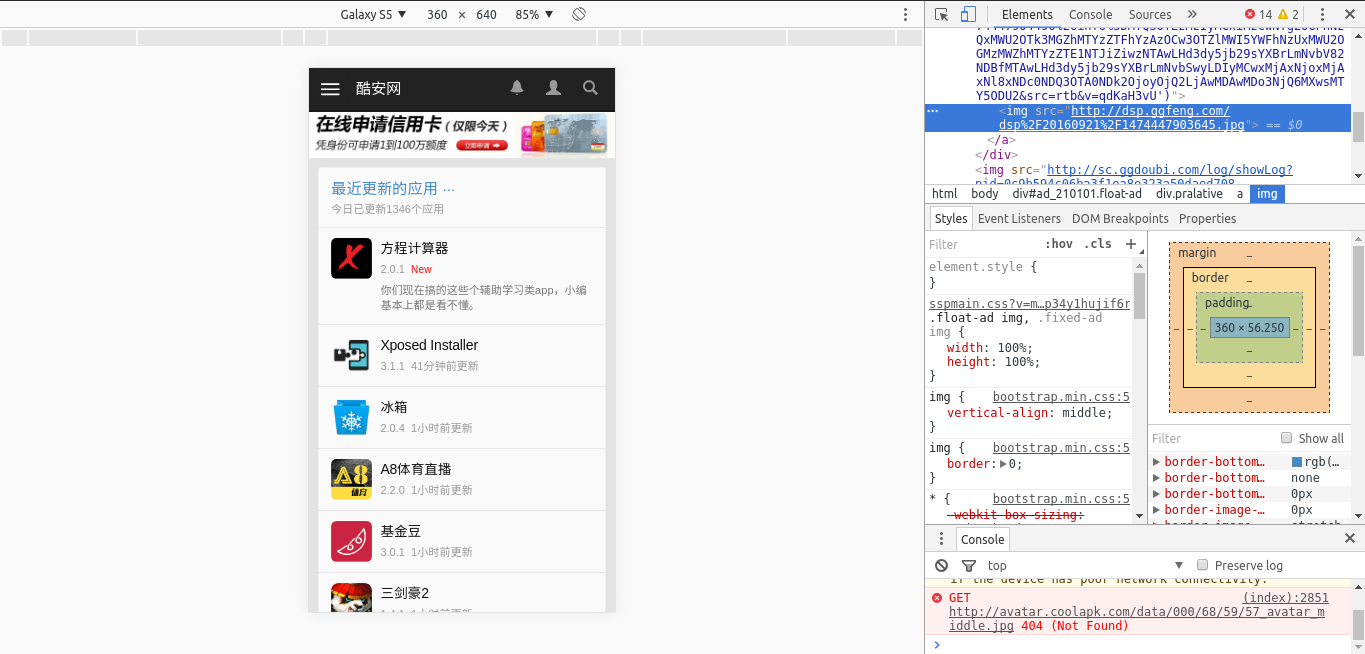Open device toolbar more options menu
Viewport: 1365px width, 654px height.
pyautogui.click(x=905, y=14)
